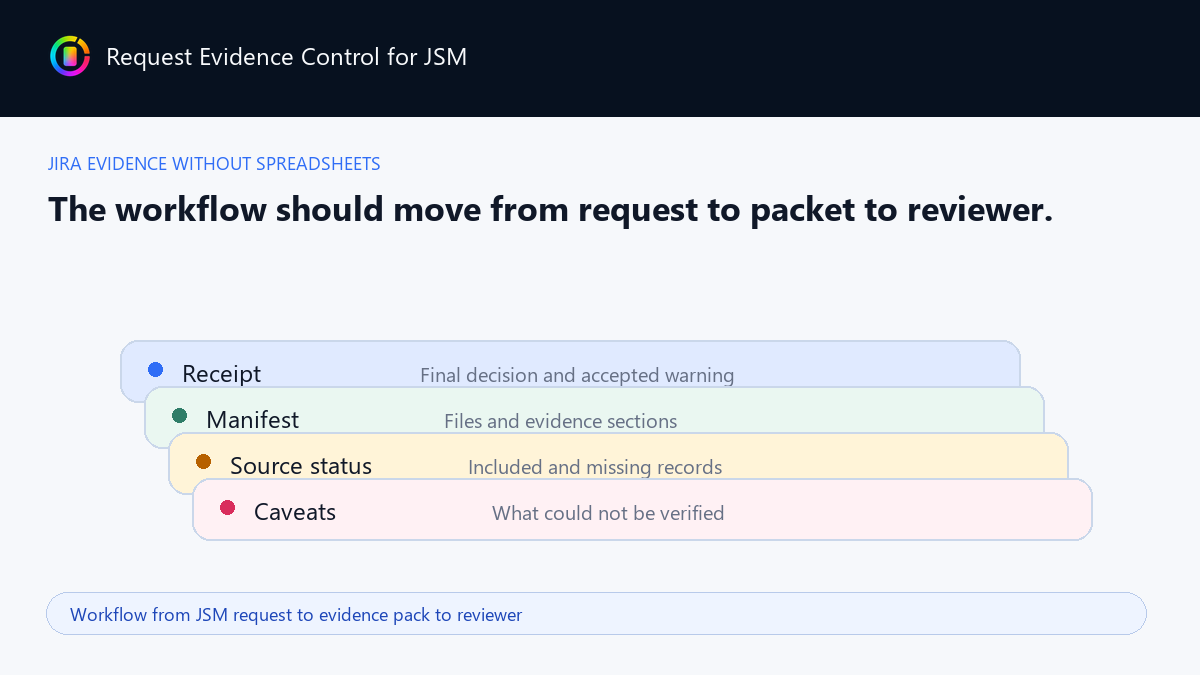Click the orange dot beside Source status
This screenshot has width=1200, height=675.
point(204,461)
